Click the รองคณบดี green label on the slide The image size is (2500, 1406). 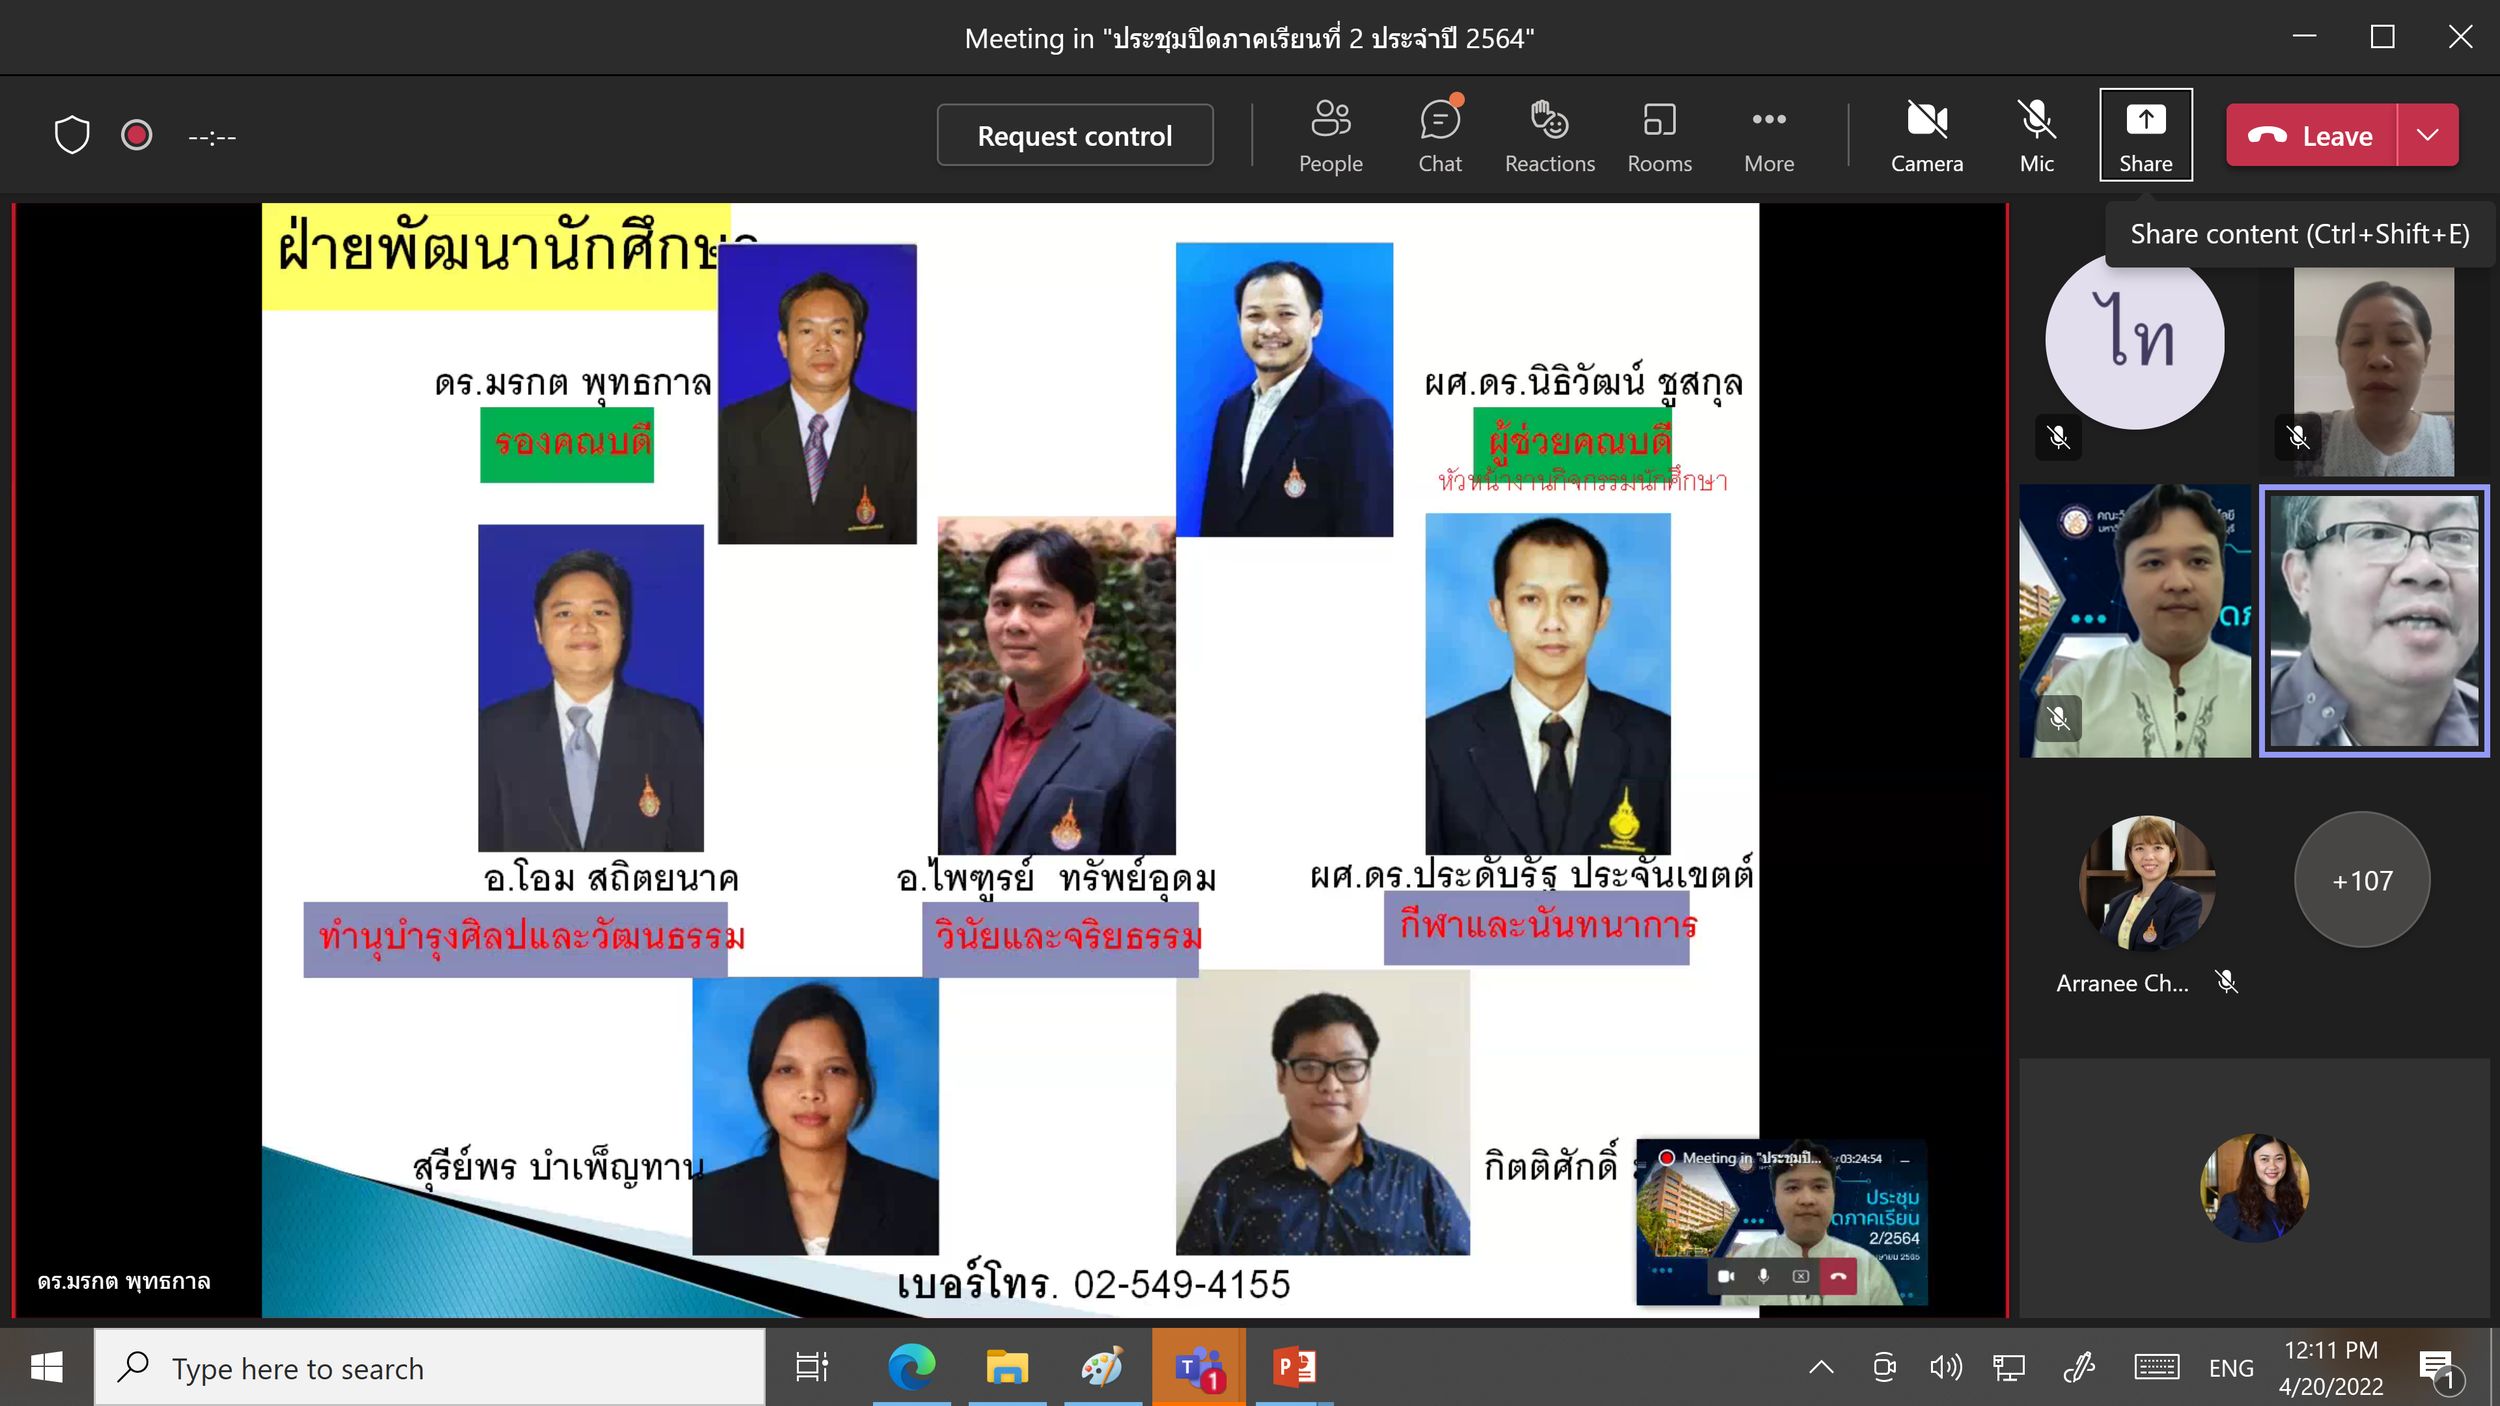pyautogui.click(x=567, y=444)
